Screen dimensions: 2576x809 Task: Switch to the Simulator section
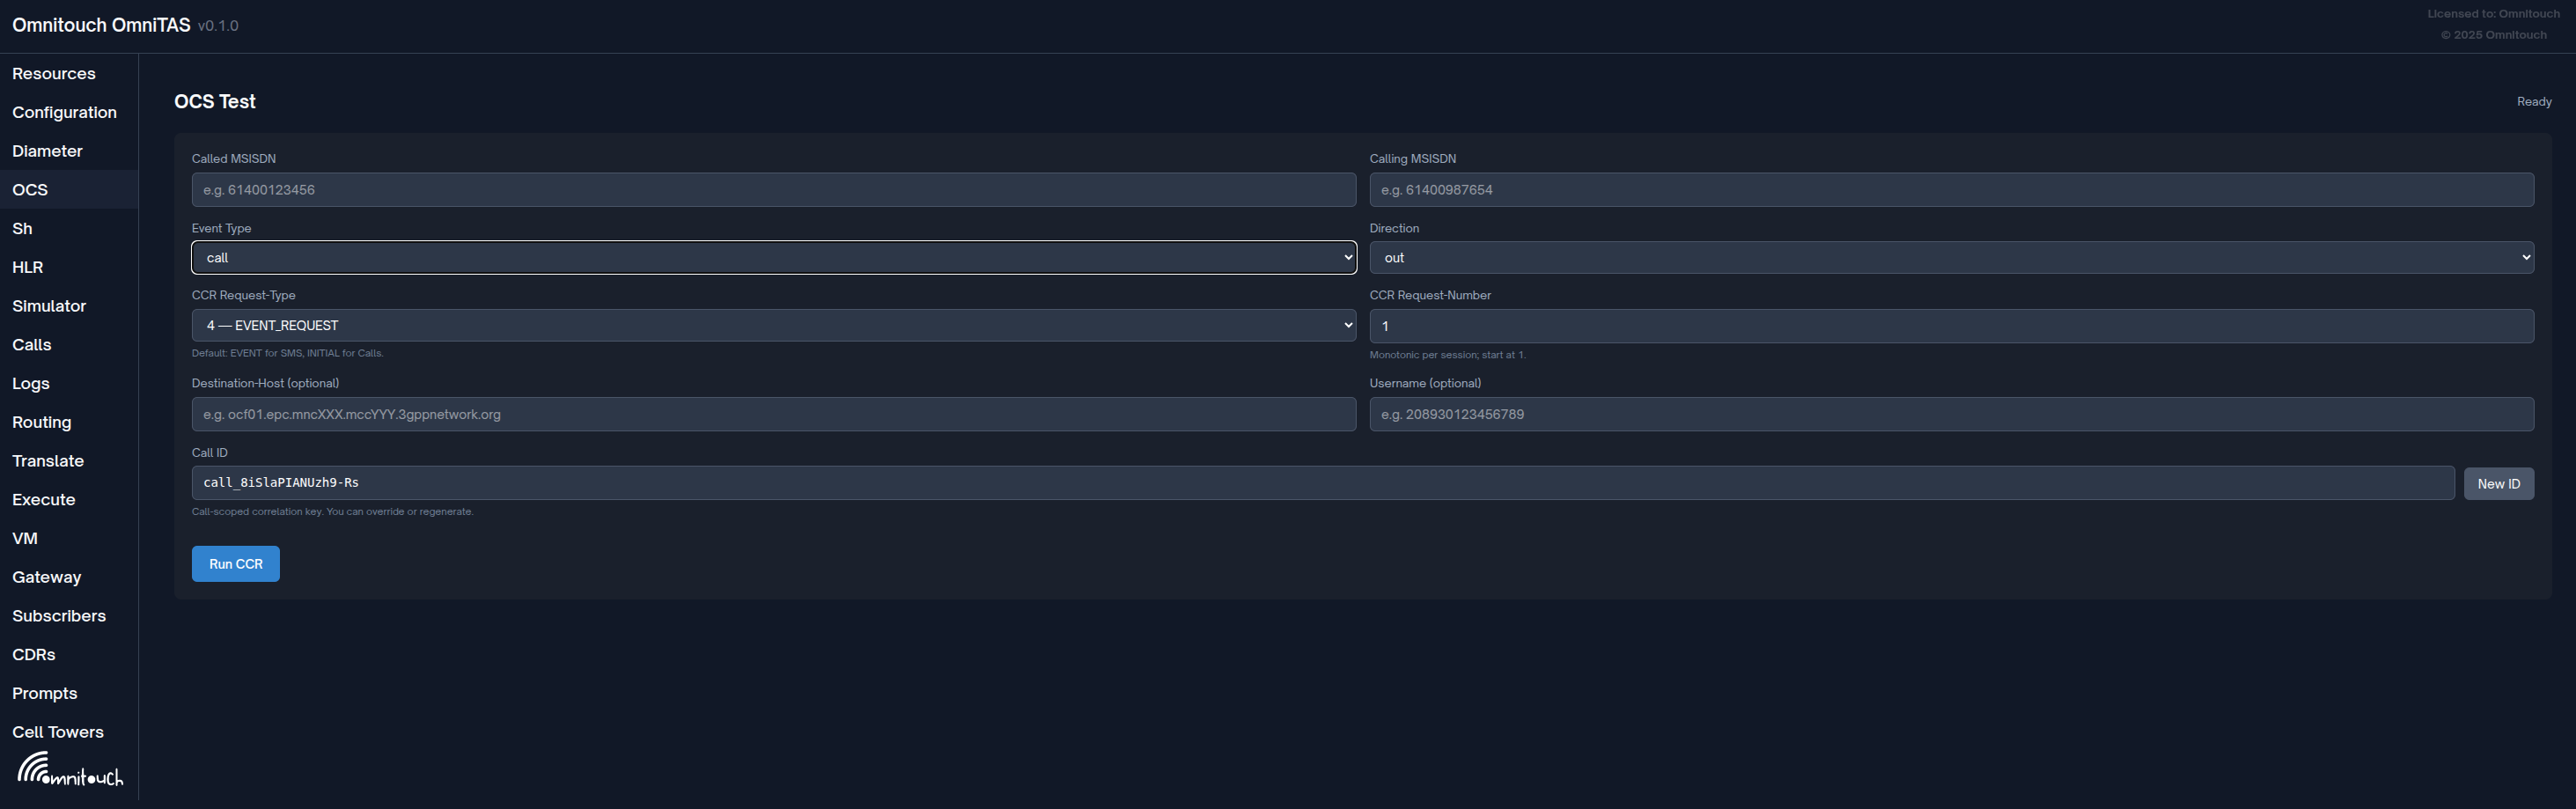pos(48,305)
